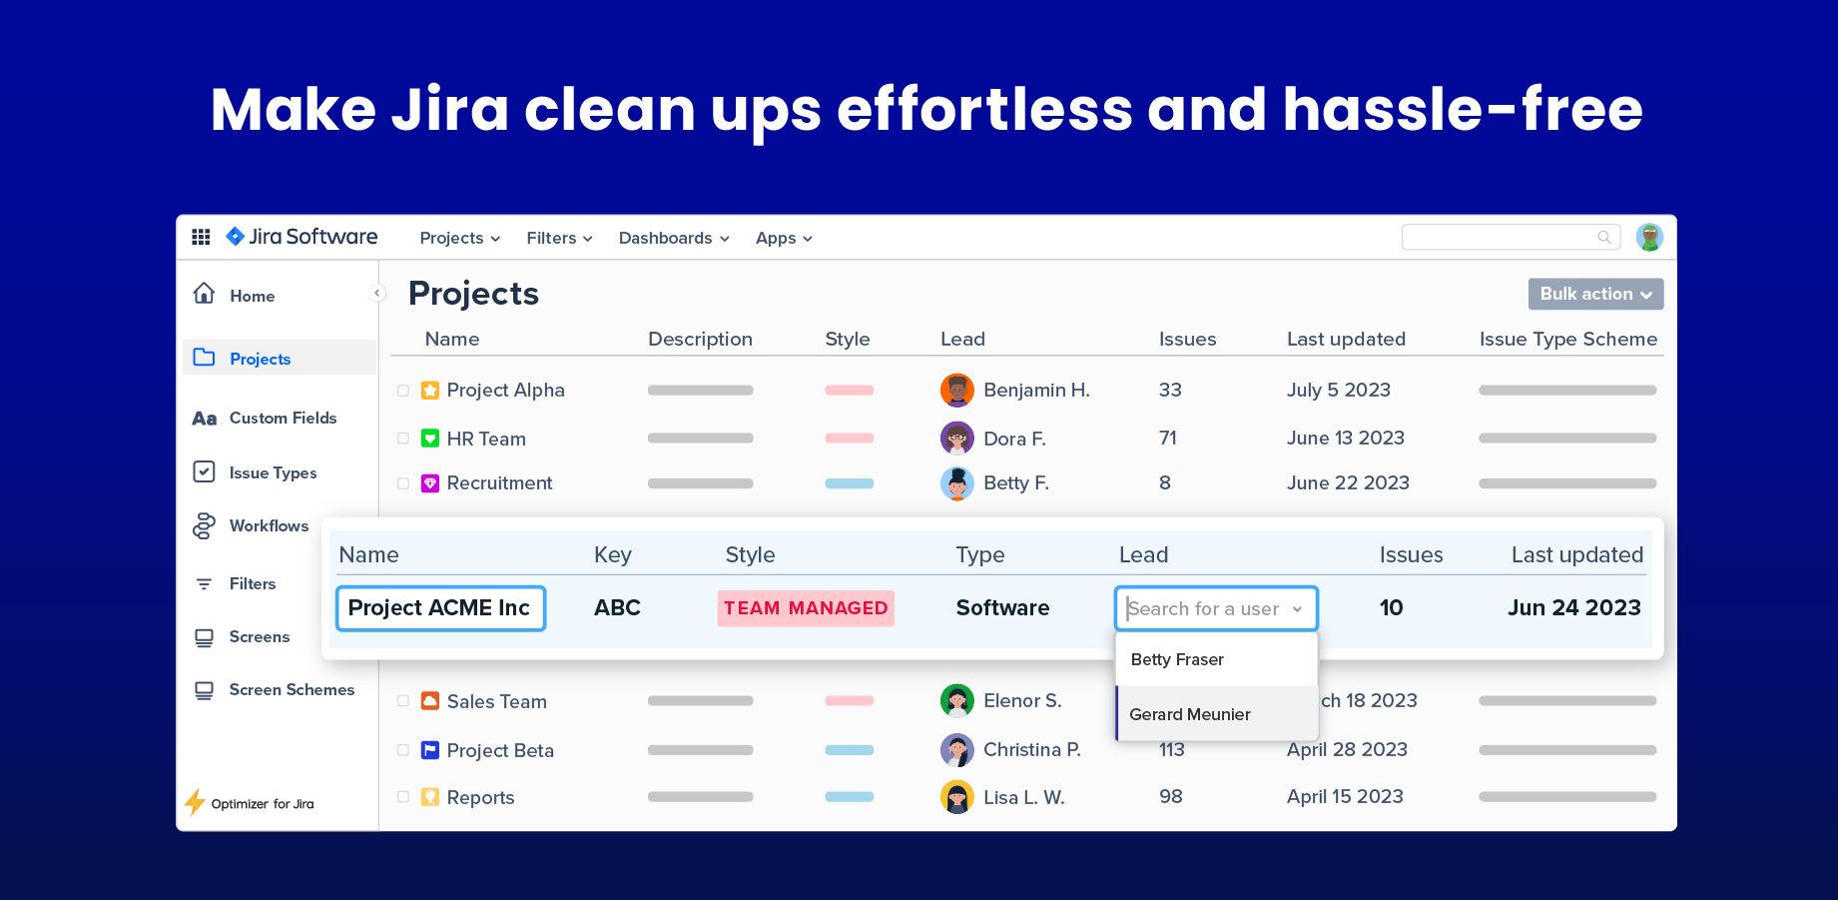Open the Sales Team project link

click(497, 701)
